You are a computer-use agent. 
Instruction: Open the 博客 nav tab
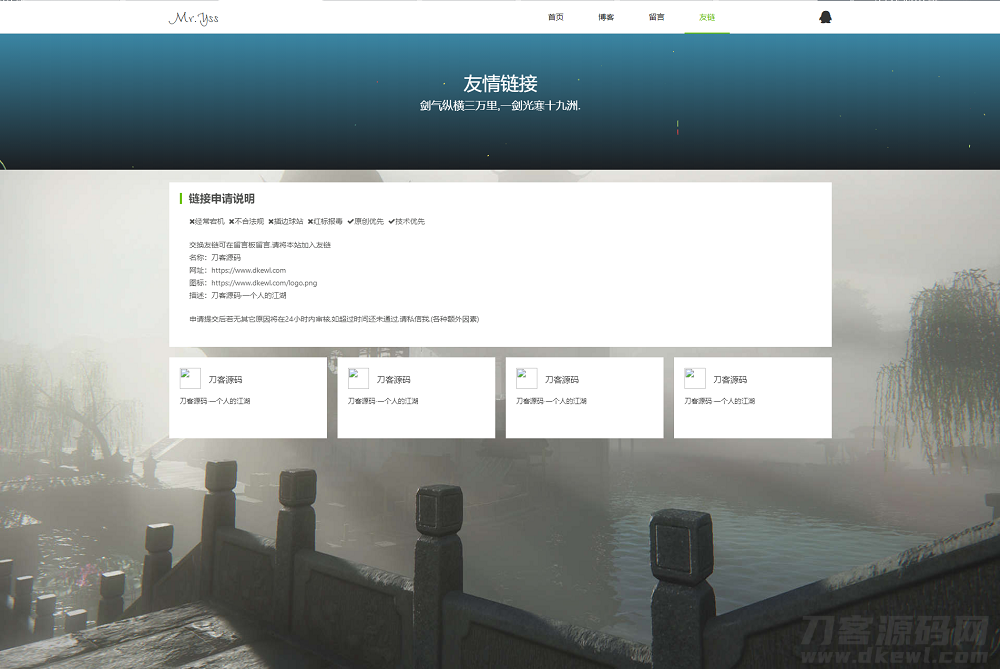pyautogui.click(x=606, y=17)
